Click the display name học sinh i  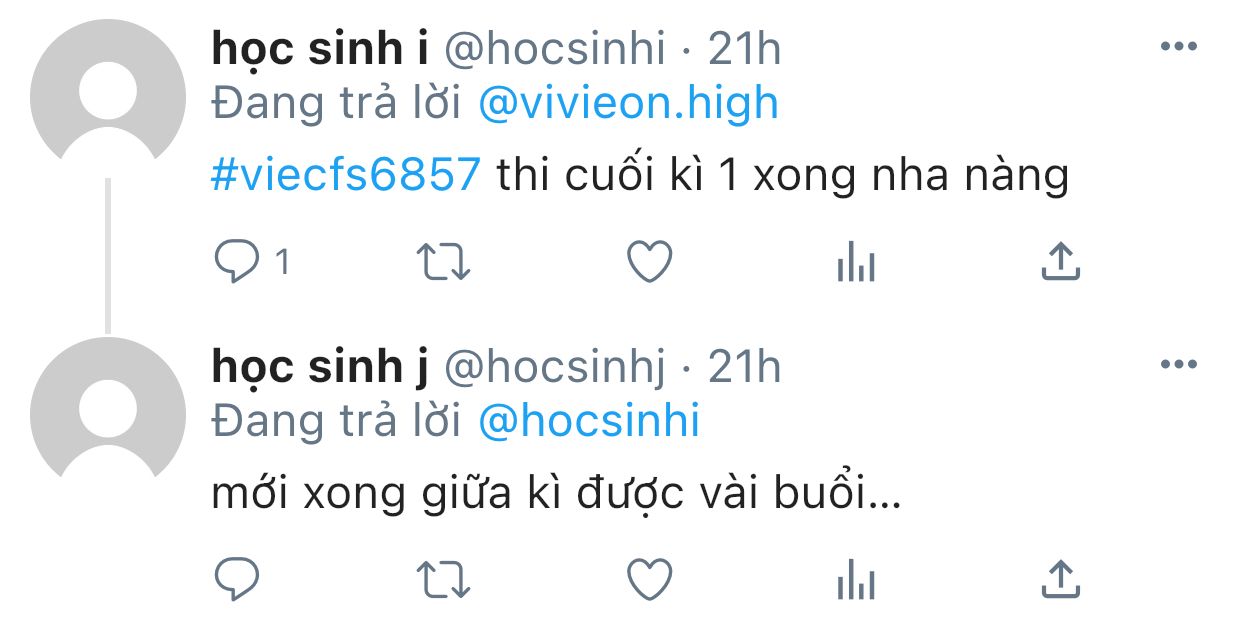click(320, 50)
